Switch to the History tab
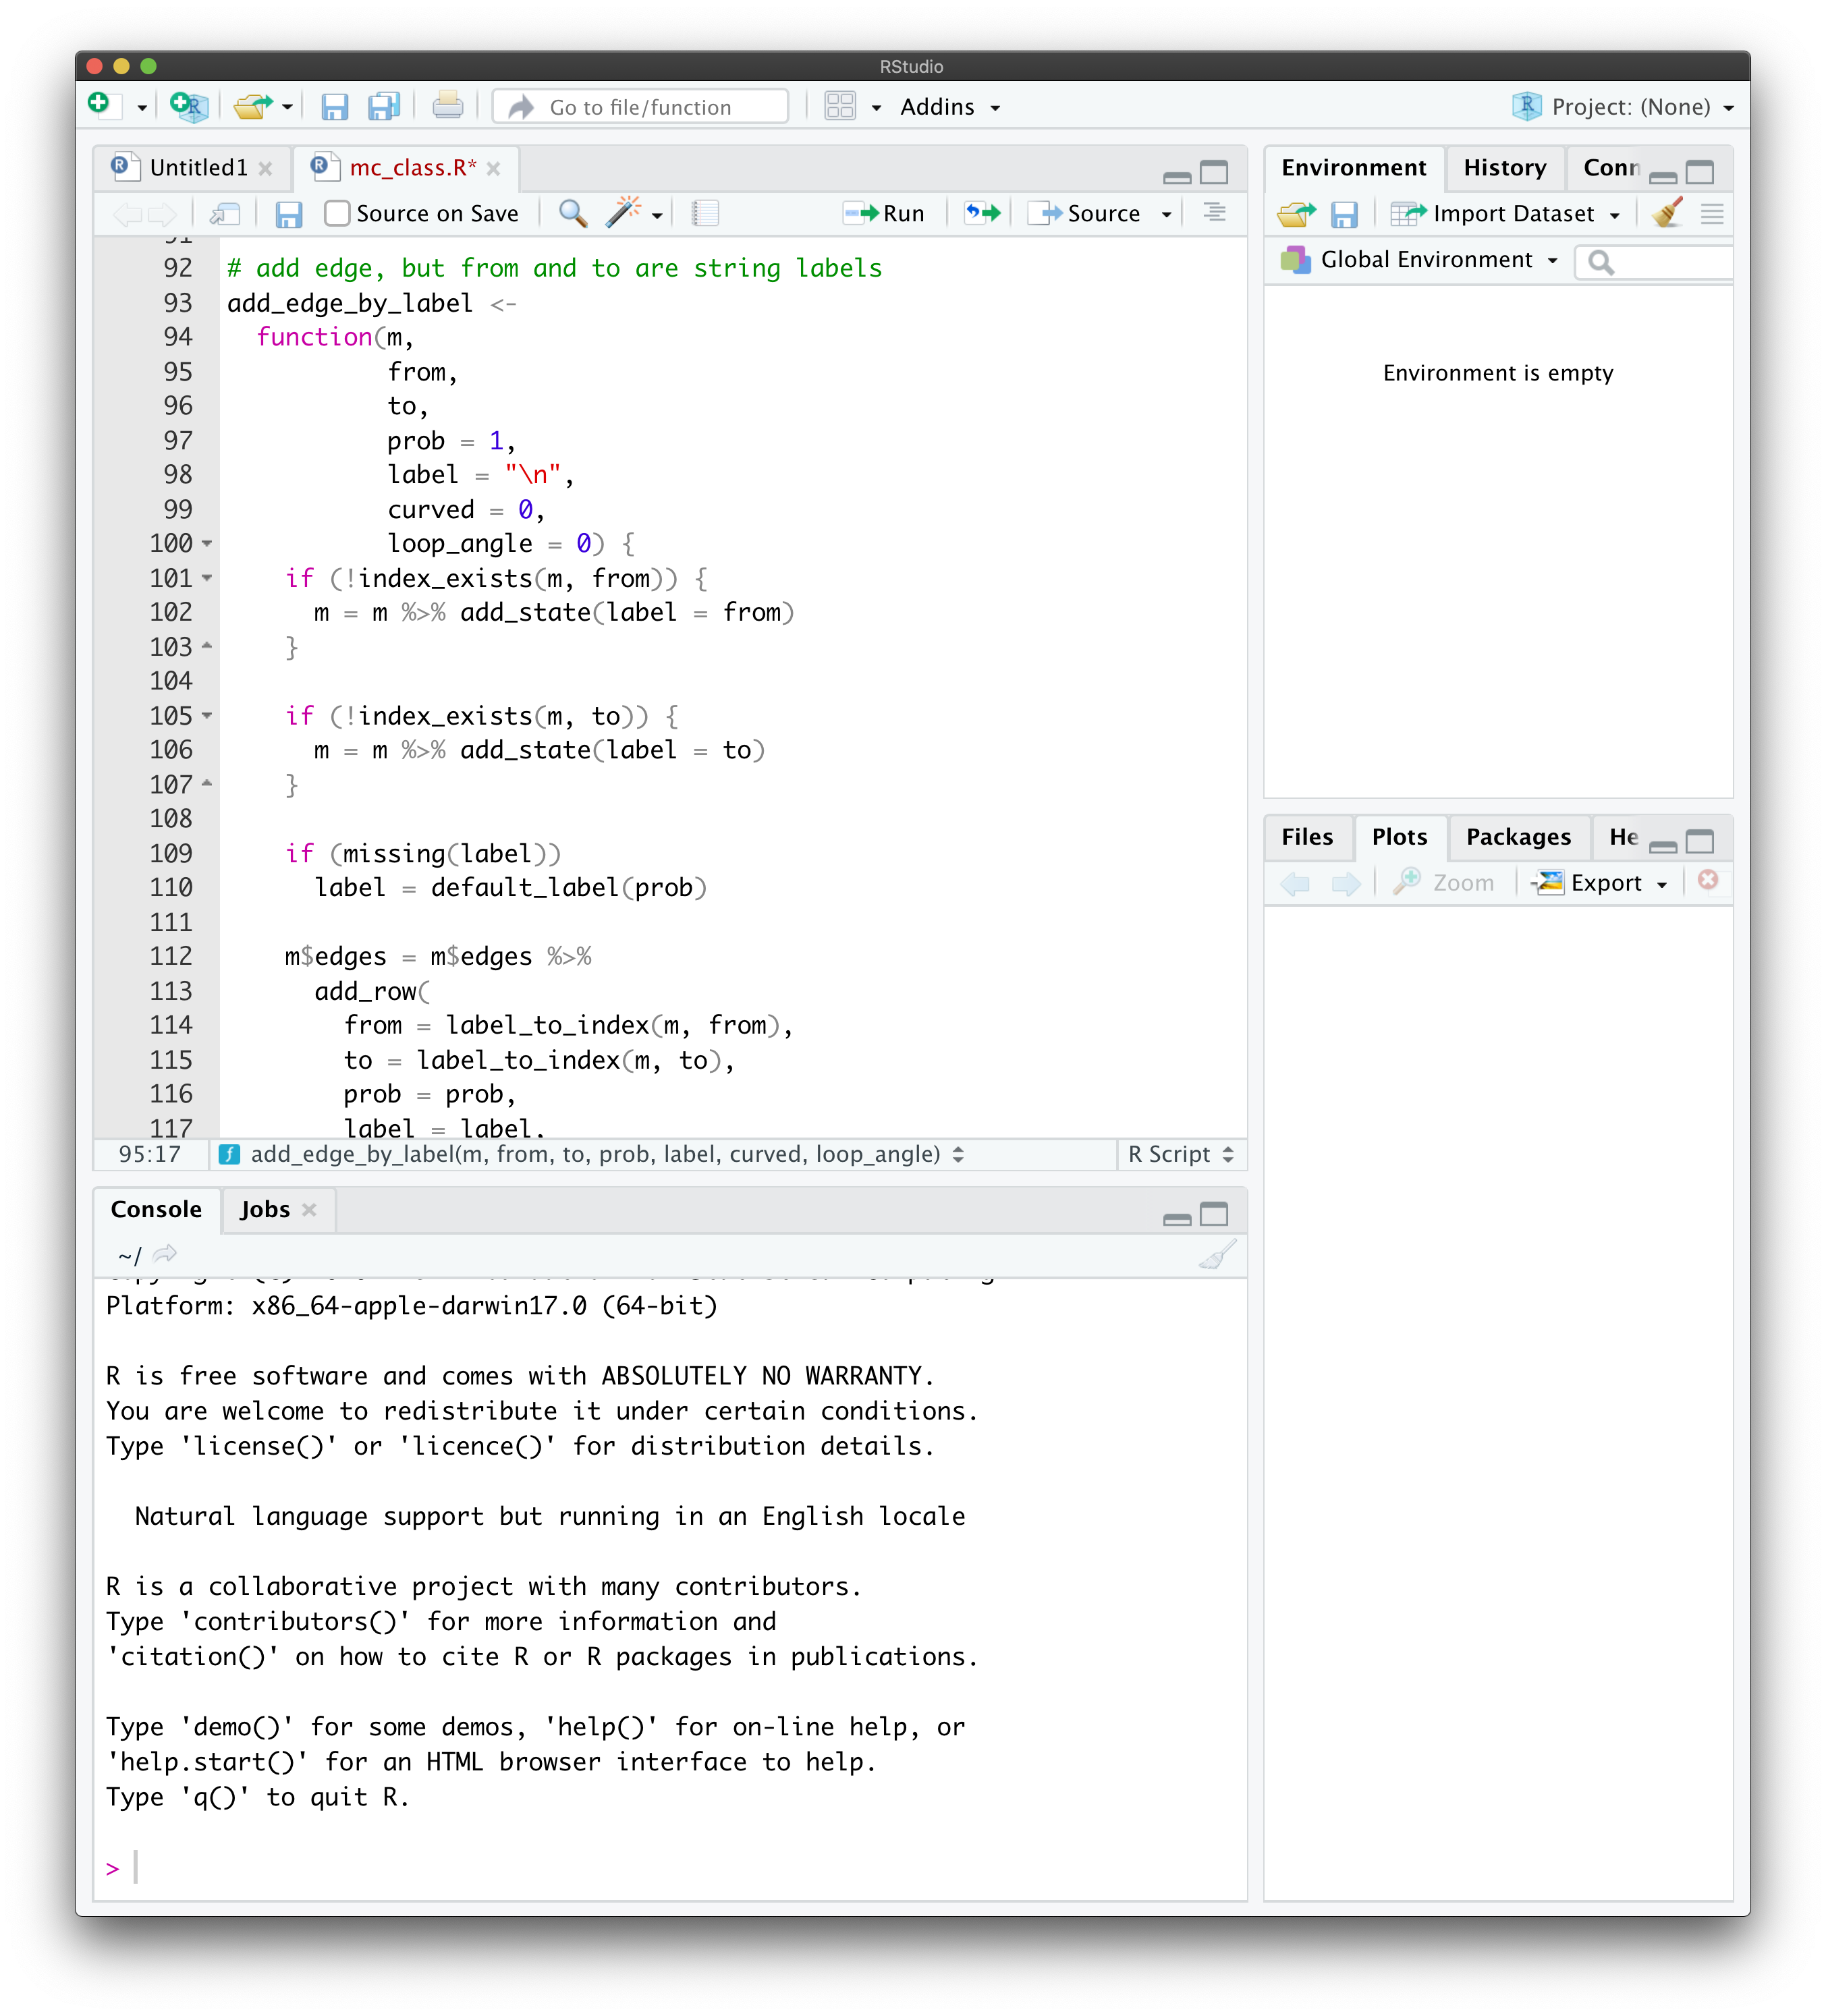The image size is (1826, 2016). tap(1504, 168)
